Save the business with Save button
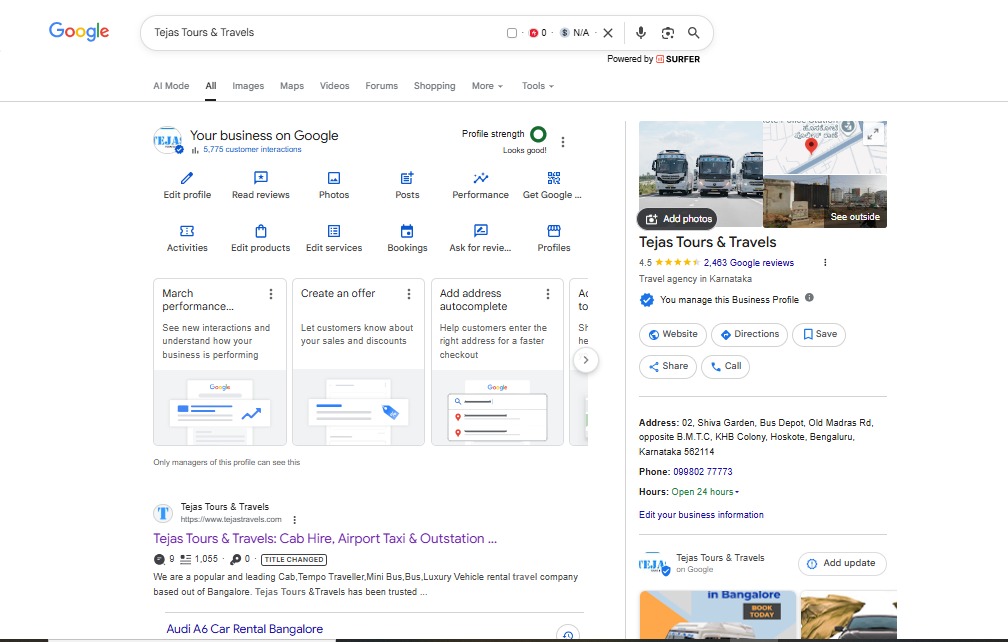The image size is (1008, 642). tap(819, 334)
